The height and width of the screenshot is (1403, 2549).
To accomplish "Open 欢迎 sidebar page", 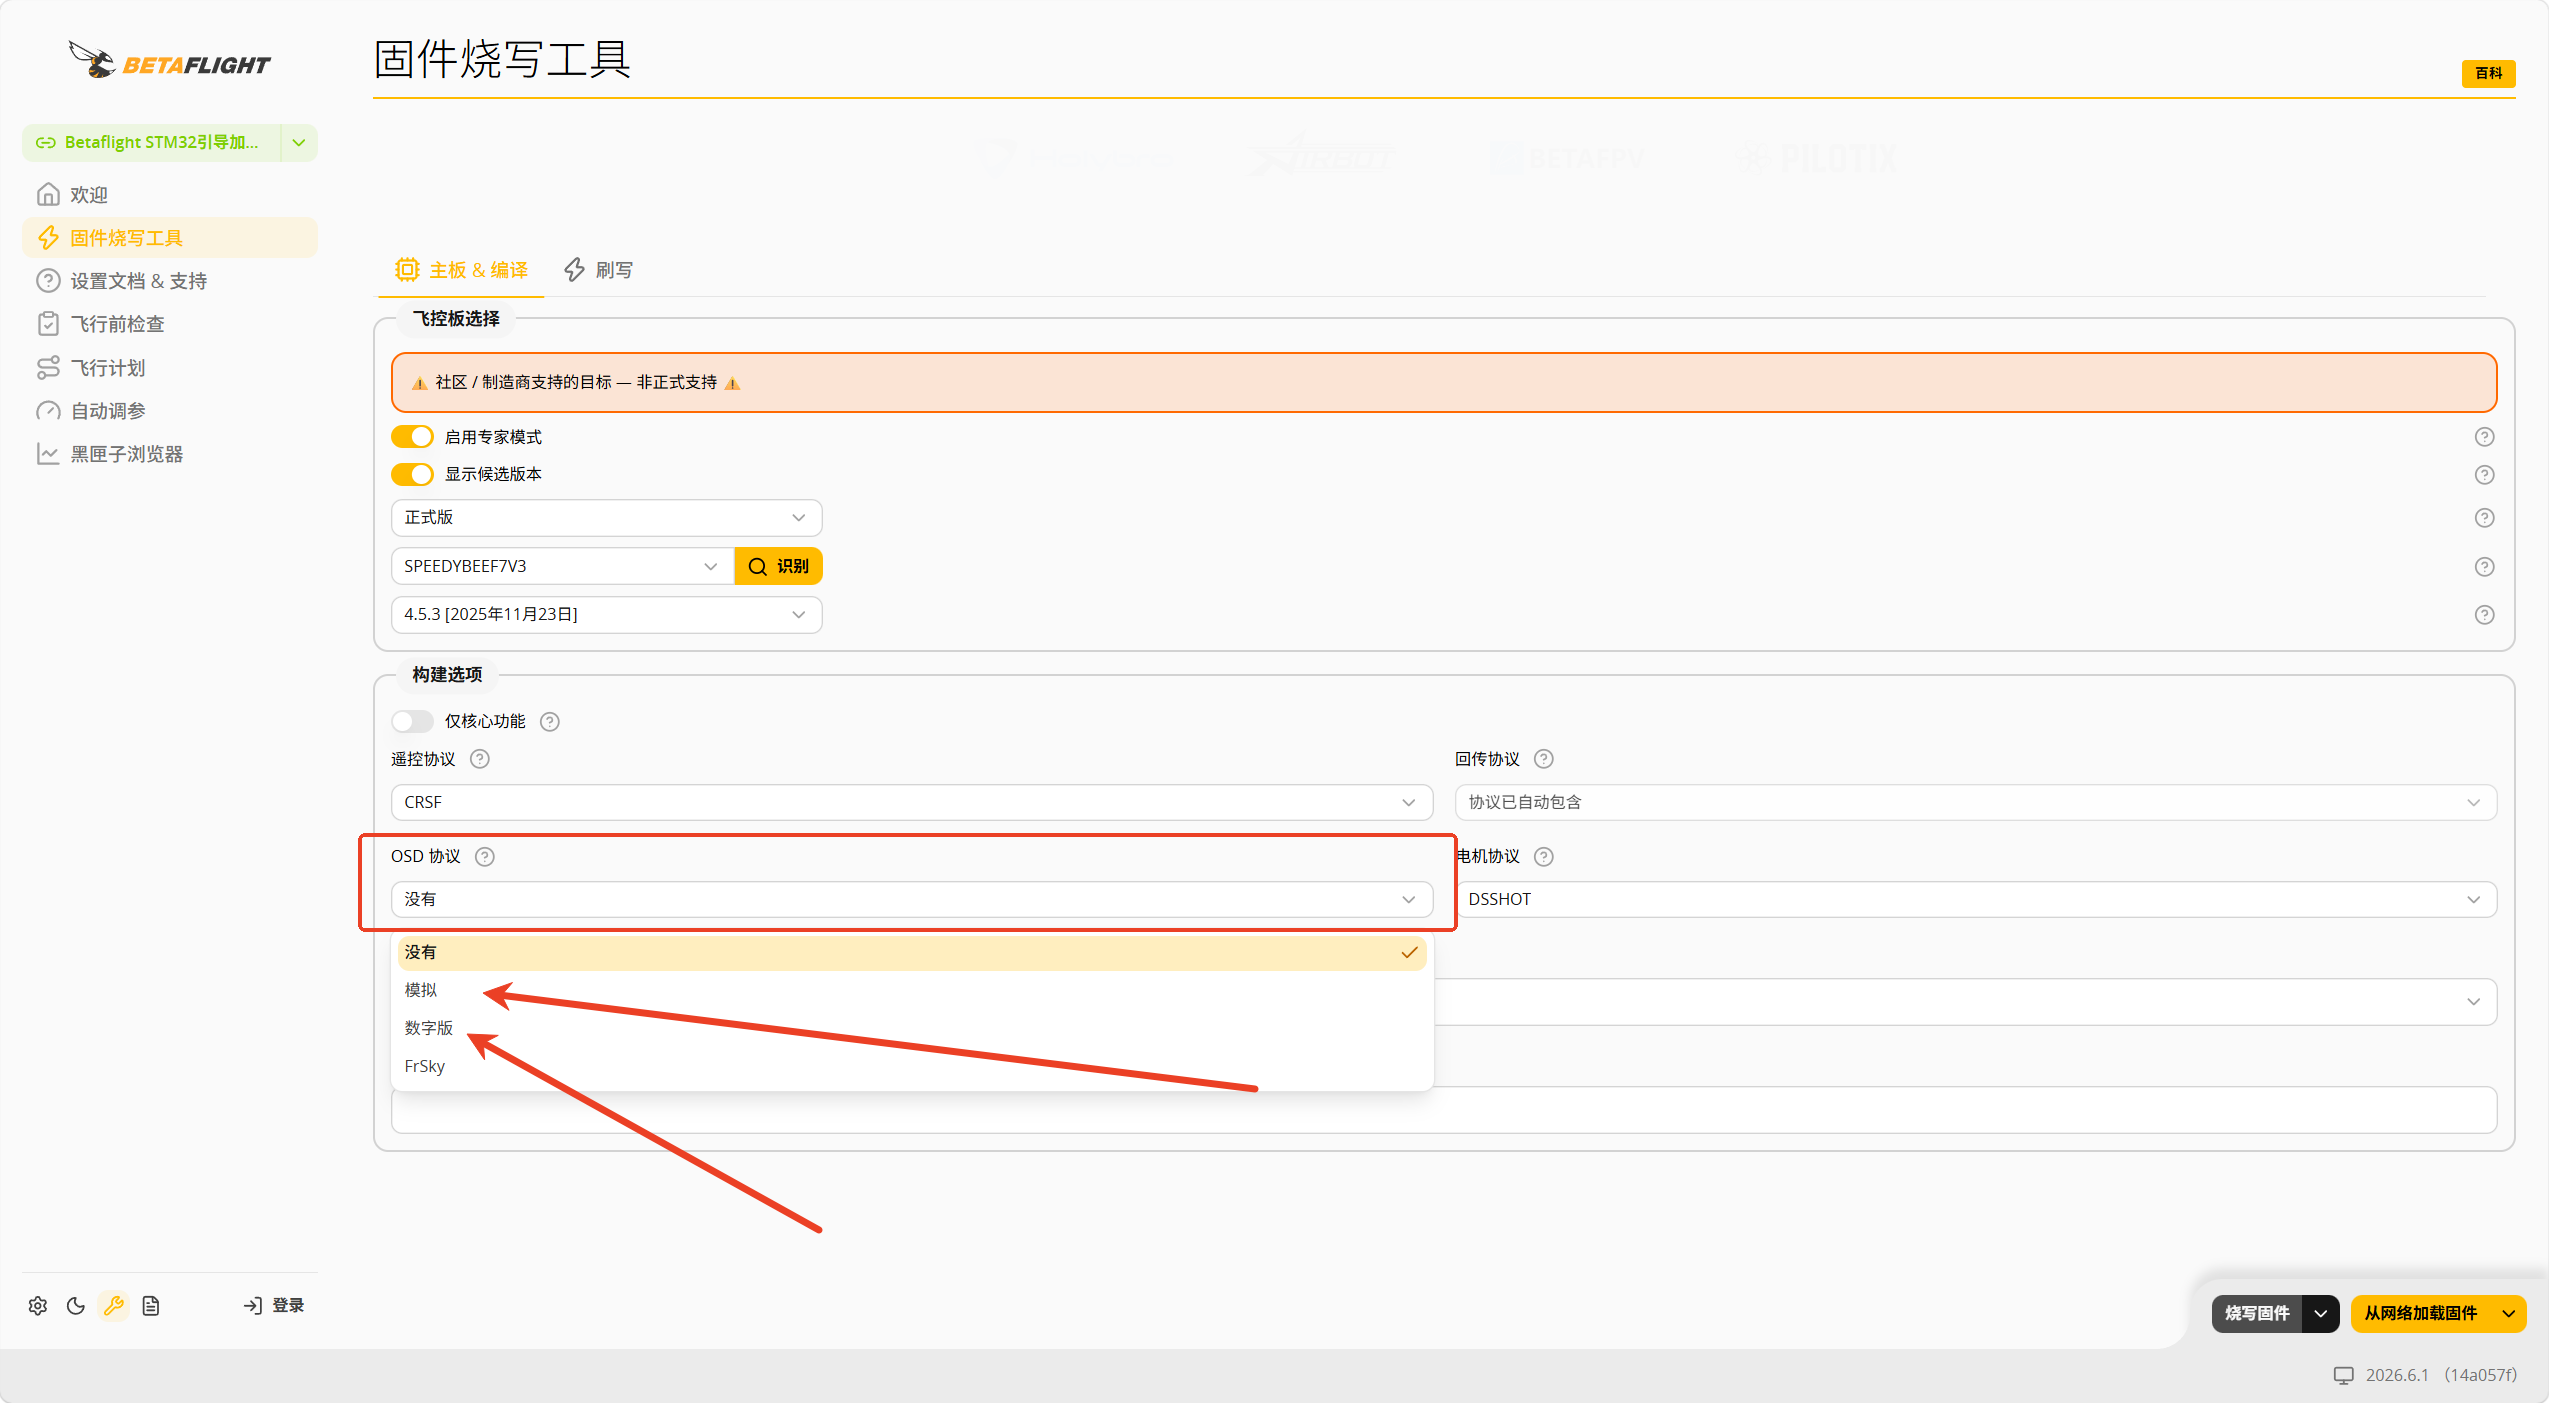I will tap(170, 195).
